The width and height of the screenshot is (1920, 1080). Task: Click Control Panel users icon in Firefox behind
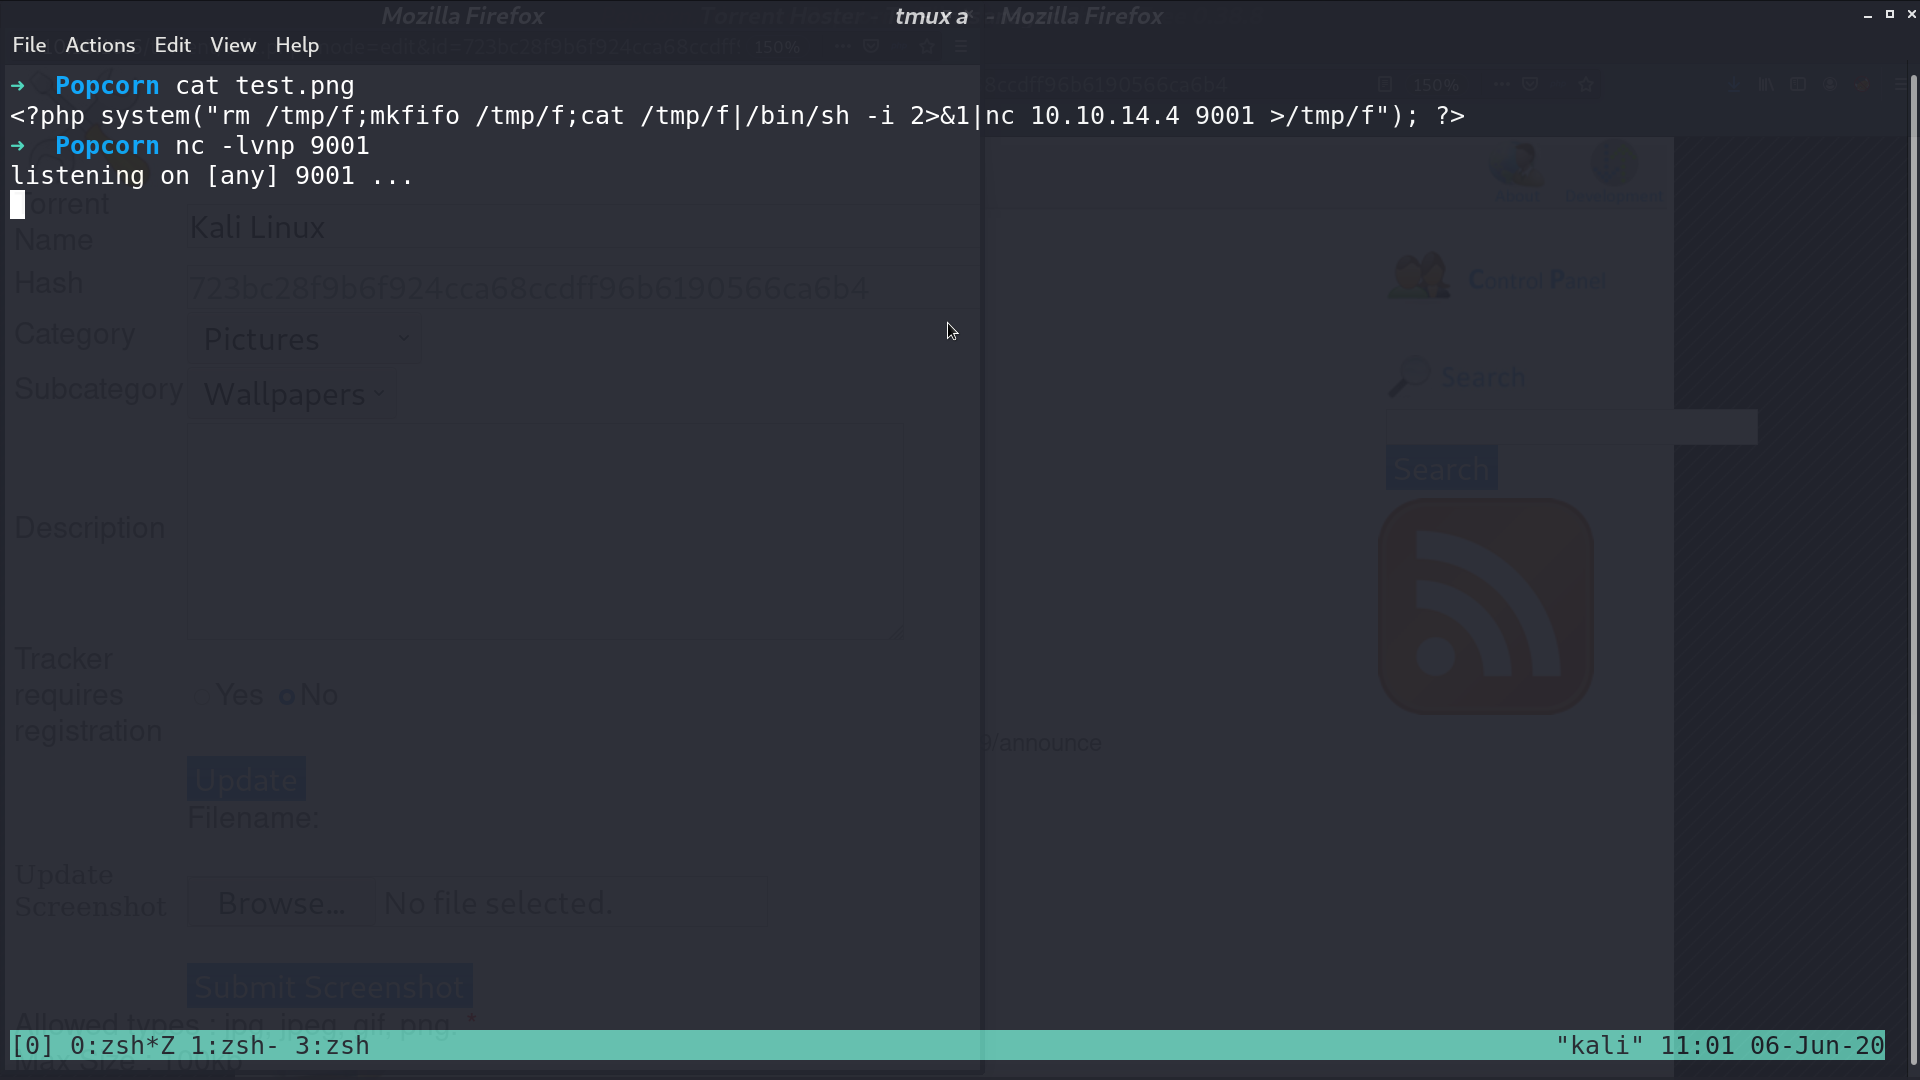1419,277
